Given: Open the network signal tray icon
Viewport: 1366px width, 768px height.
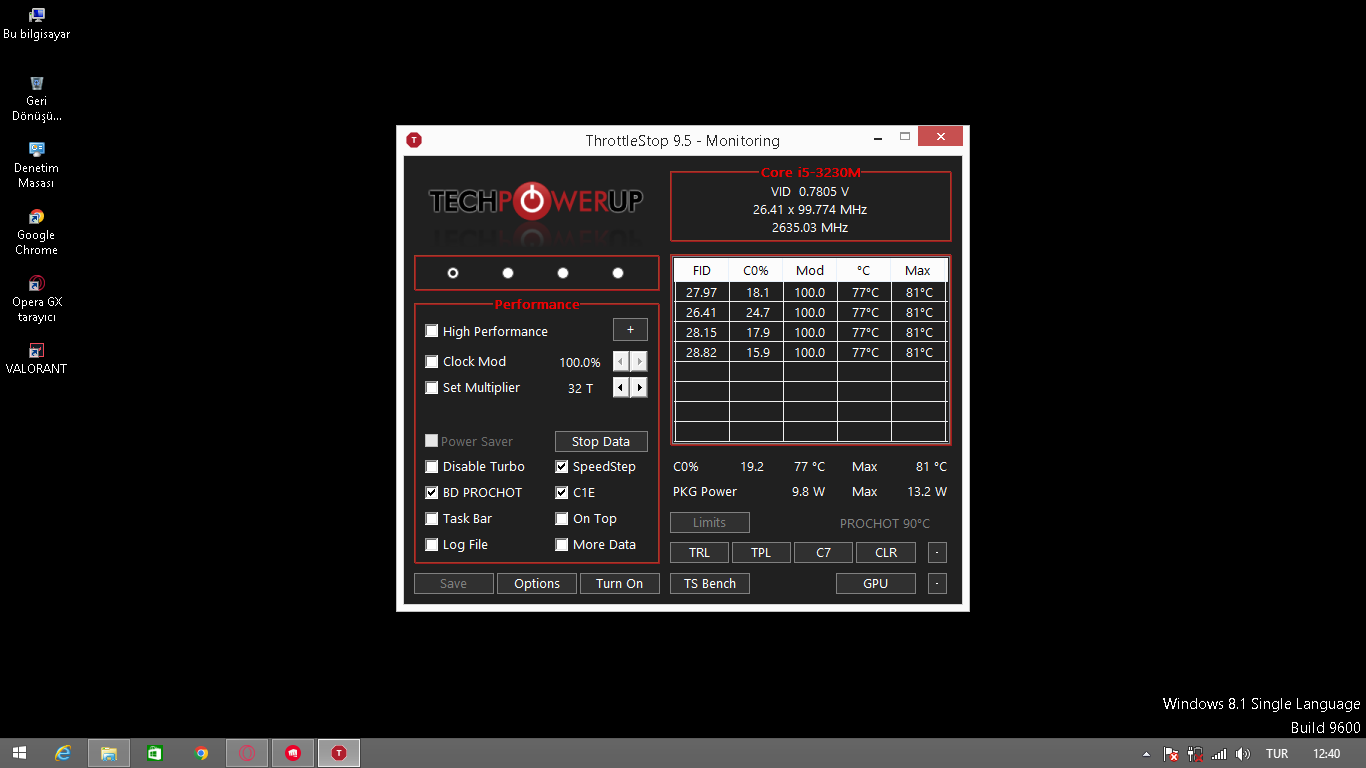Looking at the screenshot, I should point(1219,754).
